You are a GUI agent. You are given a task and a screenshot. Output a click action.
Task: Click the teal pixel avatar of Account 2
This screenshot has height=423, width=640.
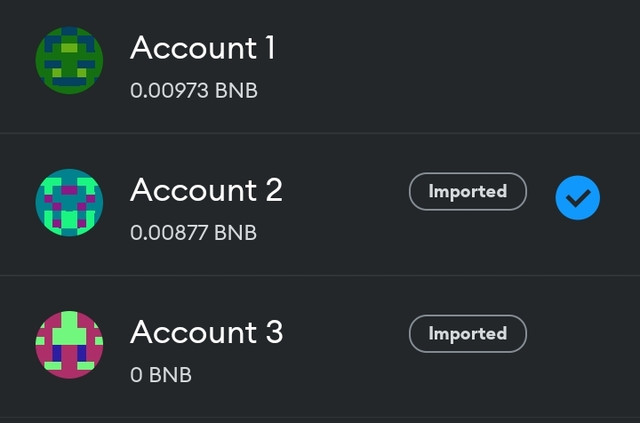(x=69, y=203)
